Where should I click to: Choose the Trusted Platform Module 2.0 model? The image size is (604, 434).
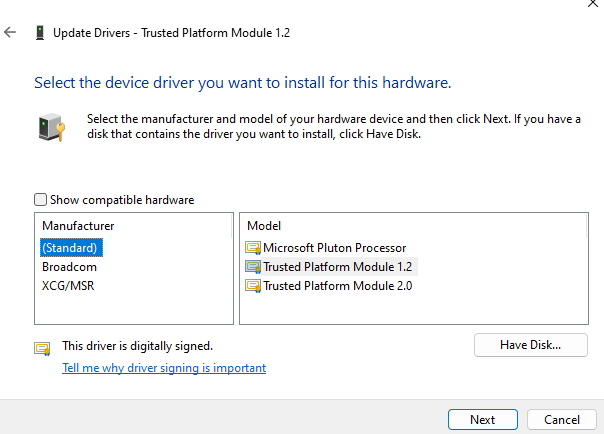(x=337, y=286)
